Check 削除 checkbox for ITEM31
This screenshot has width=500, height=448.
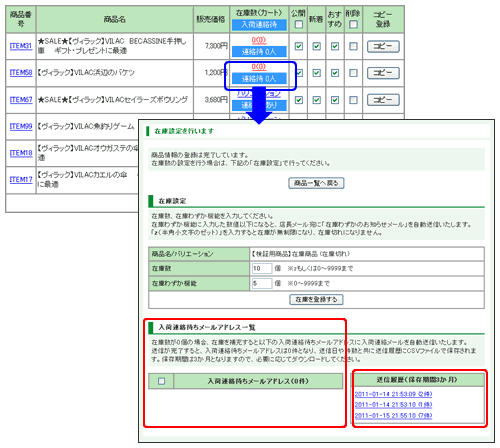[x=353, y=46]
